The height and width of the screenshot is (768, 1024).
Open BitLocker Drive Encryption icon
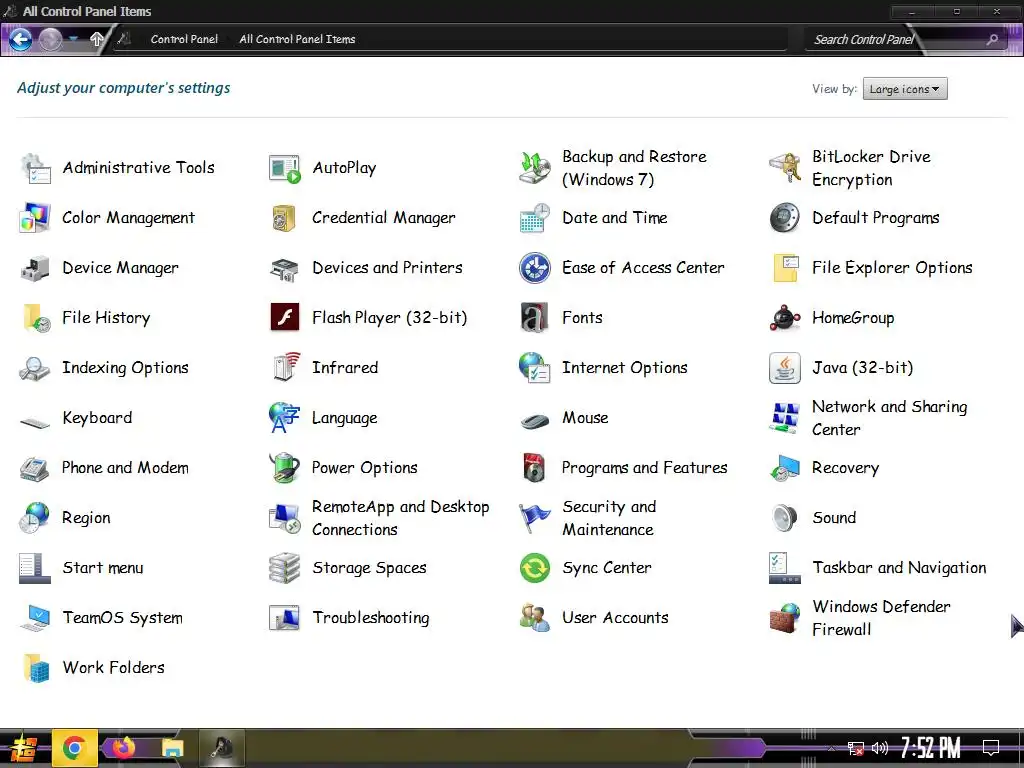coord(785,168)
